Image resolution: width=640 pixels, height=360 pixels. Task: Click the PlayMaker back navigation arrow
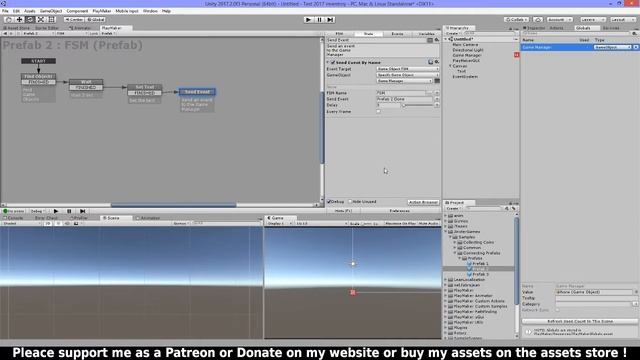tap(5, 33)
